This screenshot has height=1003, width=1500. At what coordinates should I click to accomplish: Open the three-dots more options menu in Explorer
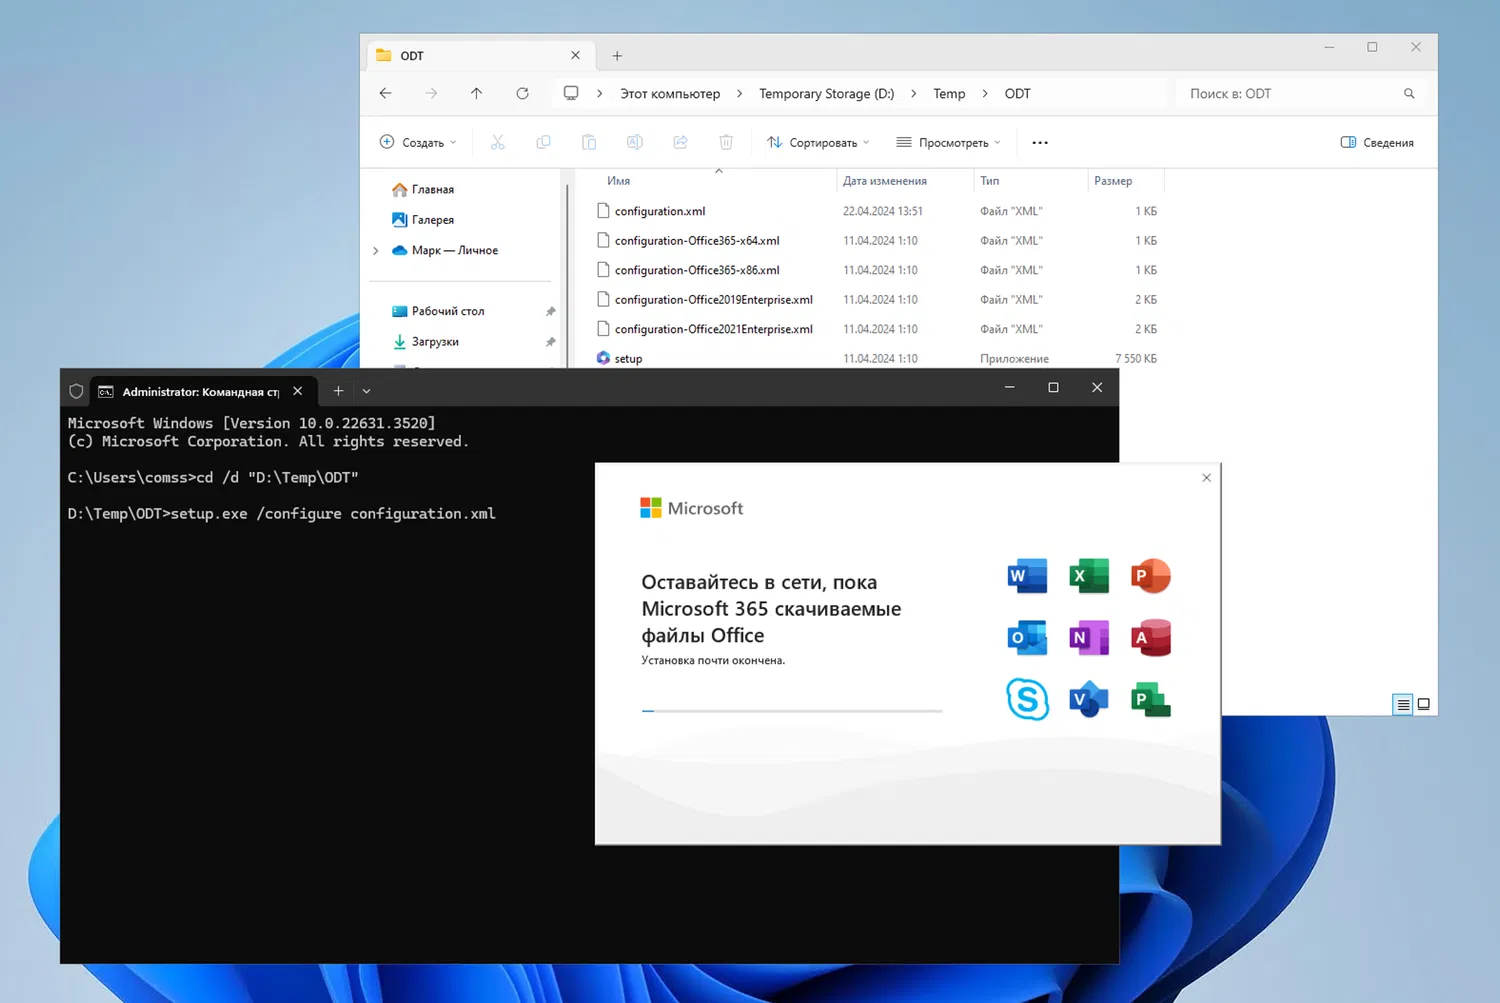tap(1040, 142)
